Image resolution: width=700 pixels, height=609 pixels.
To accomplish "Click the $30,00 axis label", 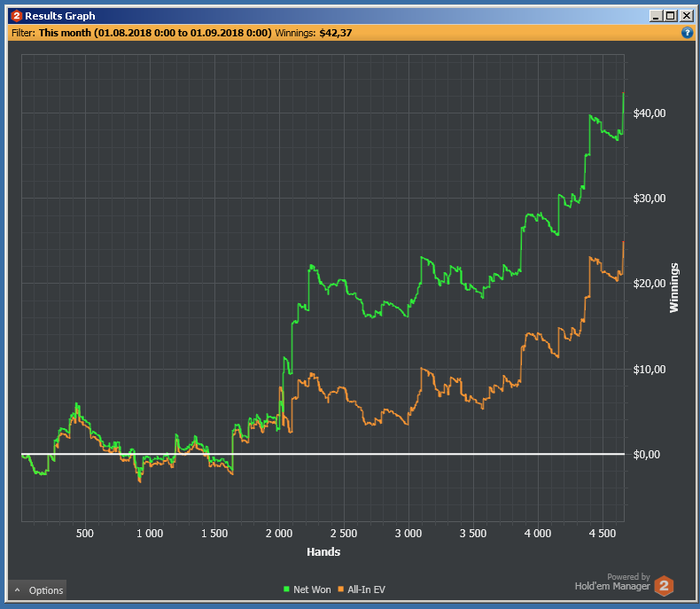I will click(x=649, y=198).
